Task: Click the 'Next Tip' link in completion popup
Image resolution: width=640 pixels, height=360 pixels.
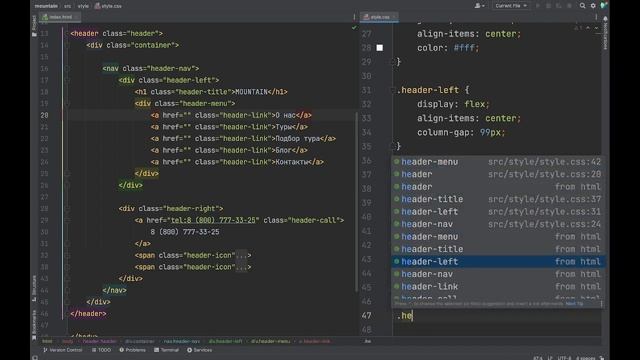Action: tap(574, 304)
